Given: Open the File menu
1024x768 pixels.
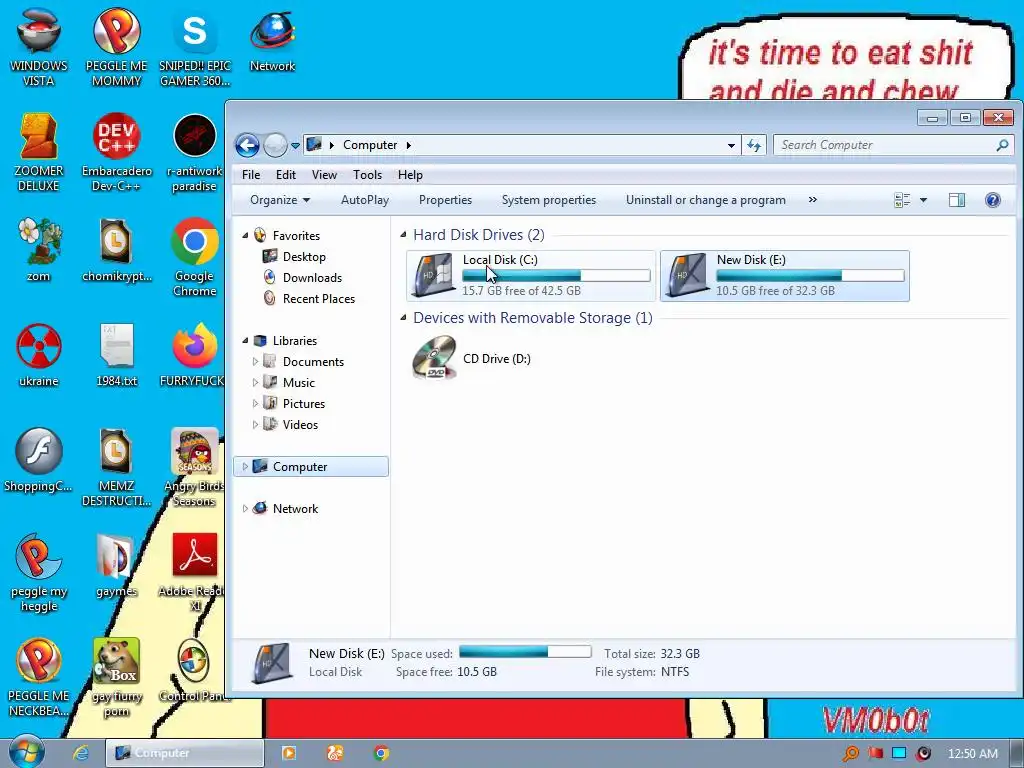Looking at the screenshot, I should point(251,174).
